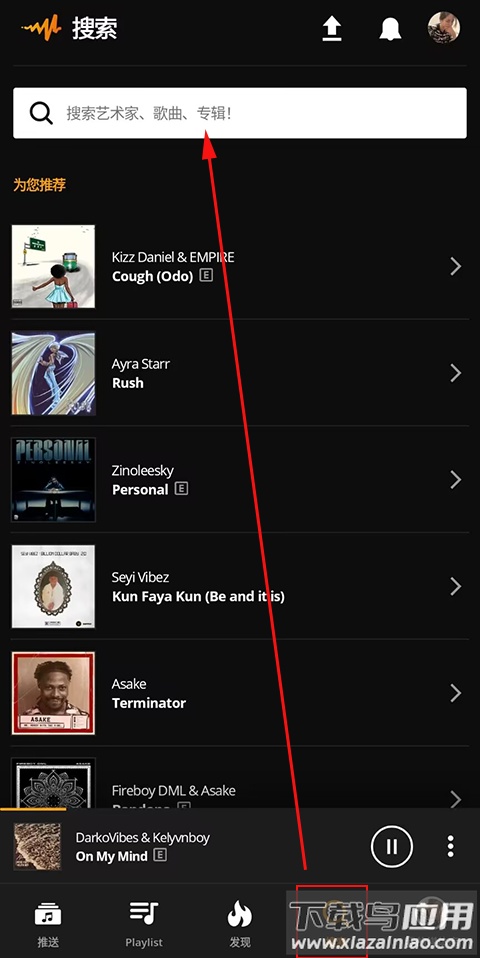
Task: Open more options for On My Mind
Action: pyautogui.click(x=450, y=846)
